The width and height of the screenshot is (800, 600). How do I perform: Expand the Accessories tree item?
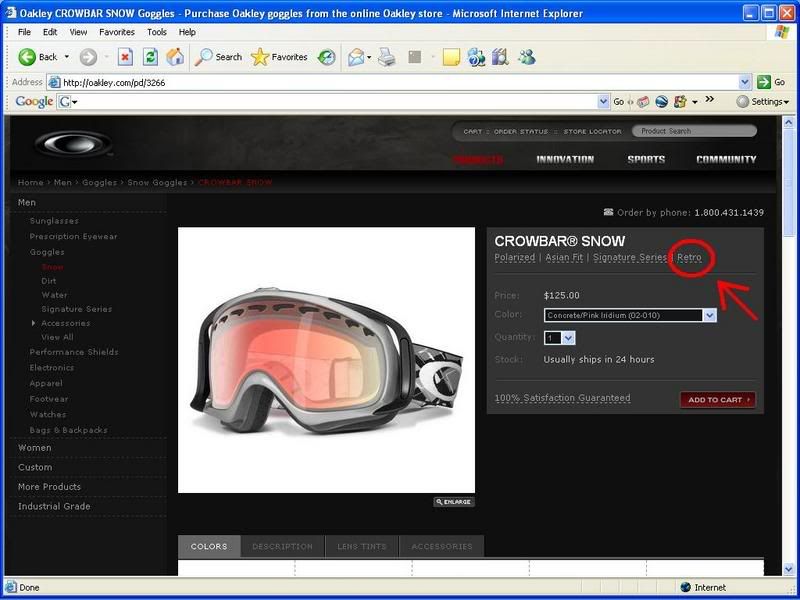[x=34, y=323]
